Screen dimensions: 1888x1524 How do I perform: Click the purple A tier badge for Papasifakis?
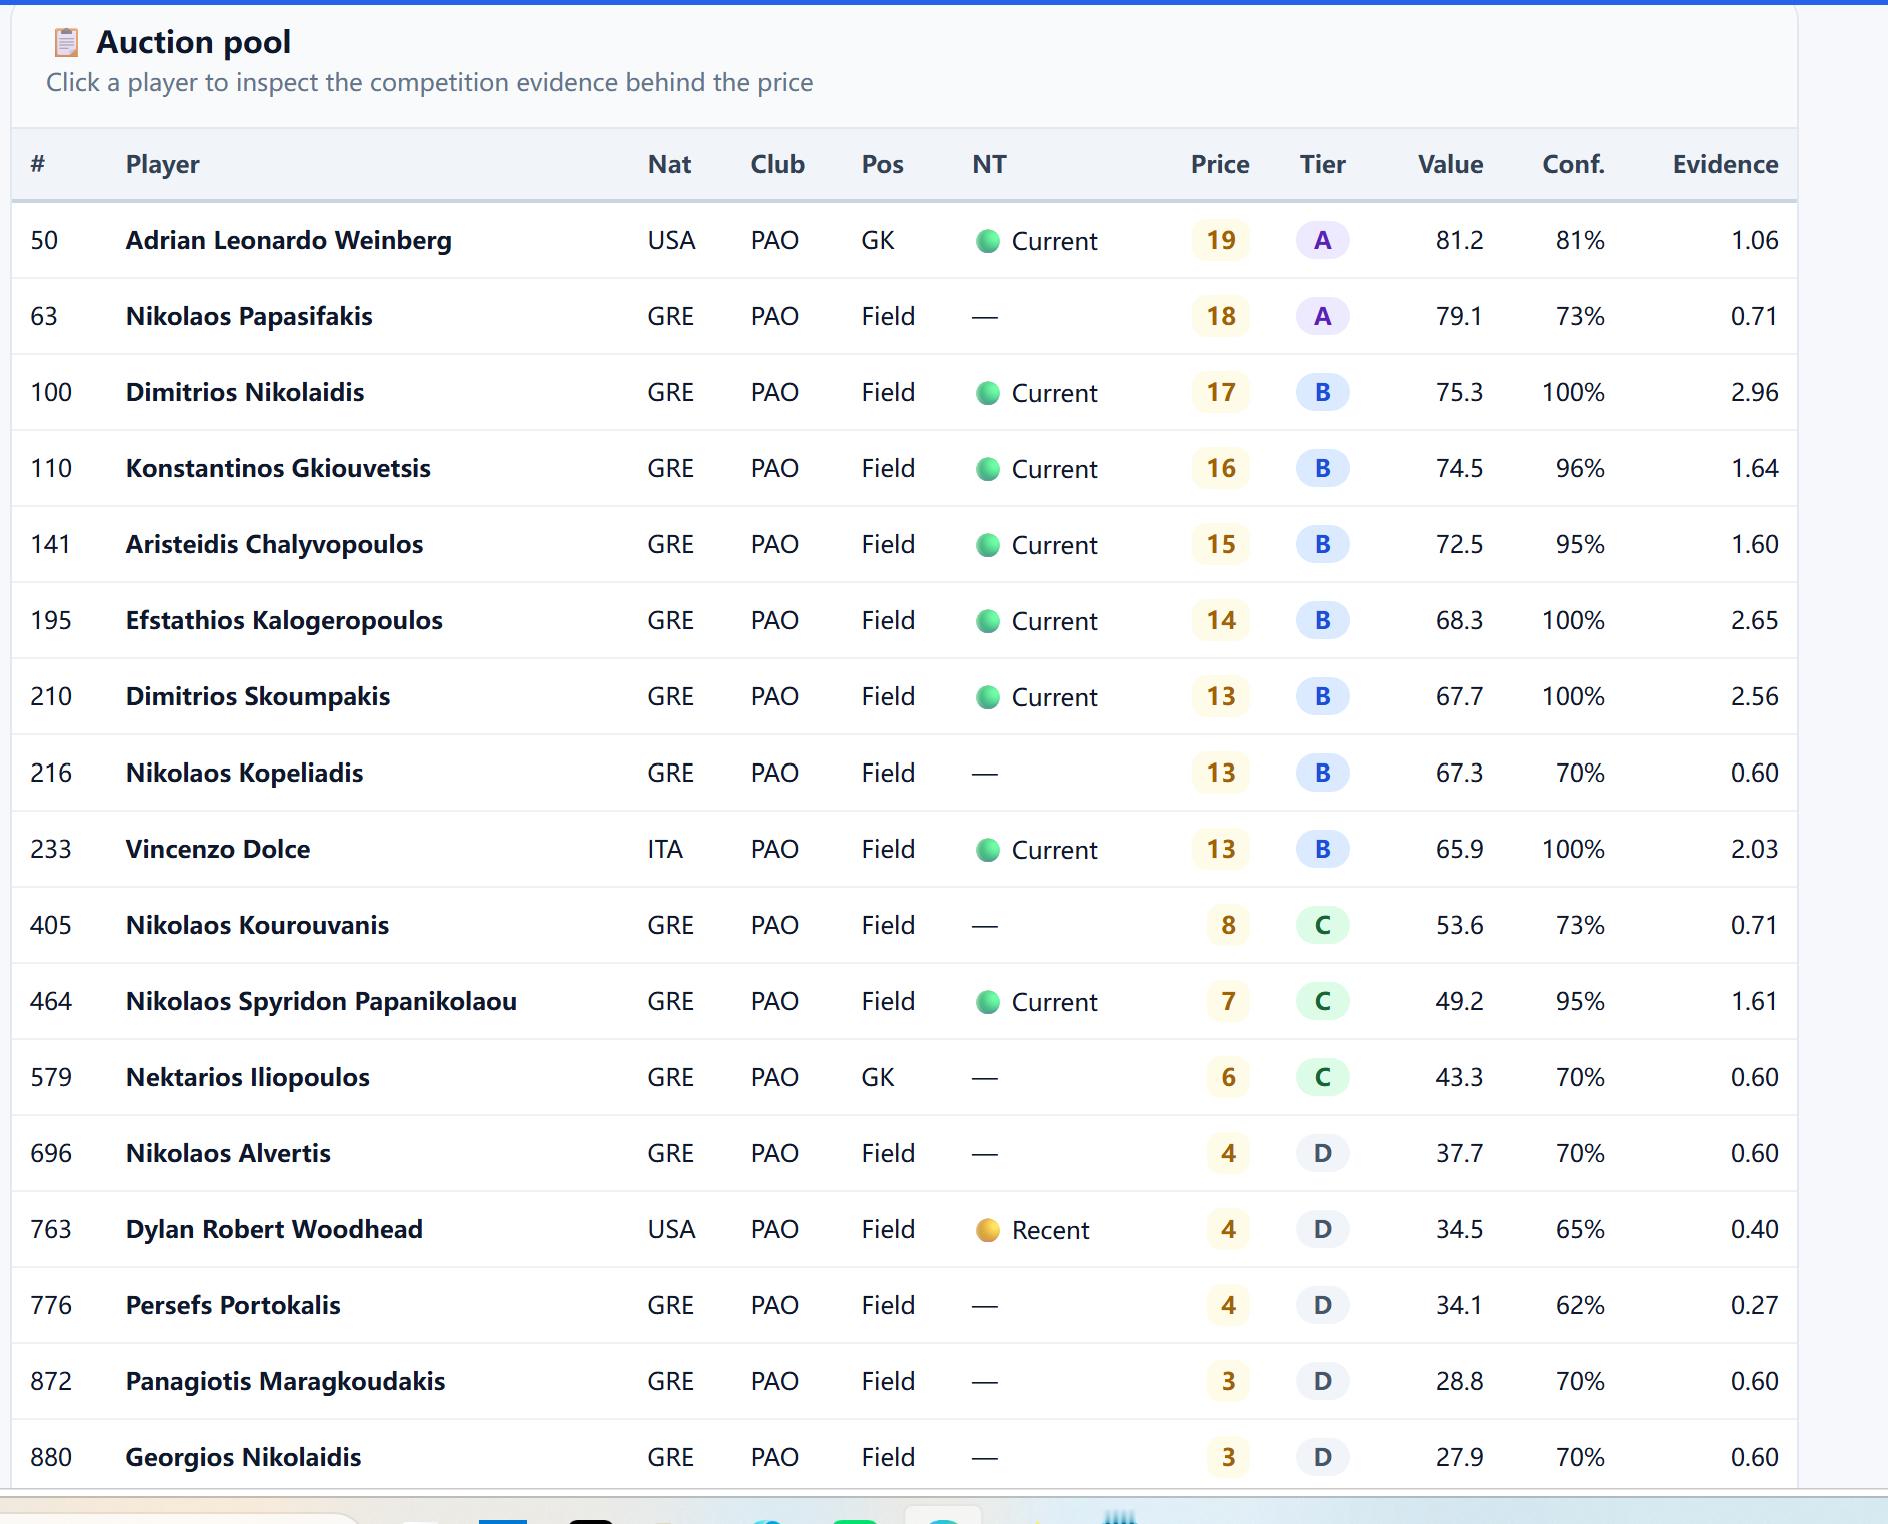(x=1322, y=317)
